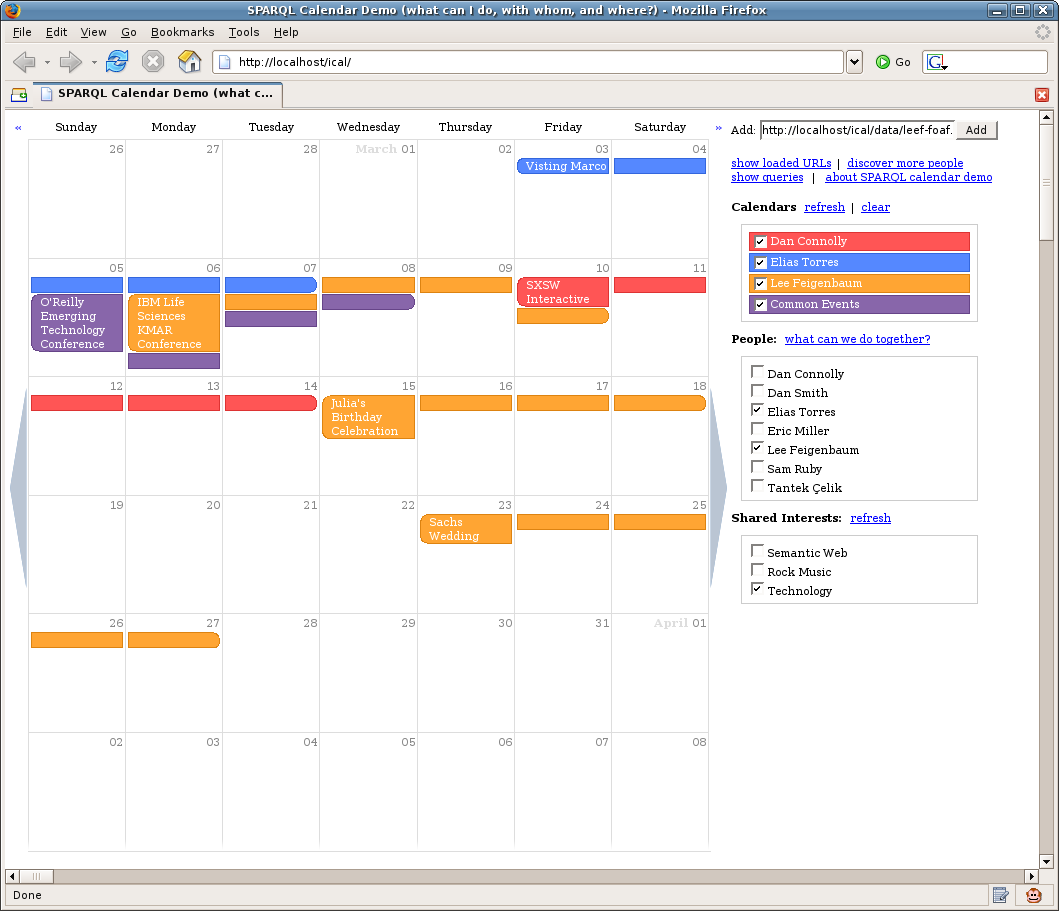Go to the Home page icon
This screenshot has height=911, width=1059.
pyautogui.click(x=189, y=62)
